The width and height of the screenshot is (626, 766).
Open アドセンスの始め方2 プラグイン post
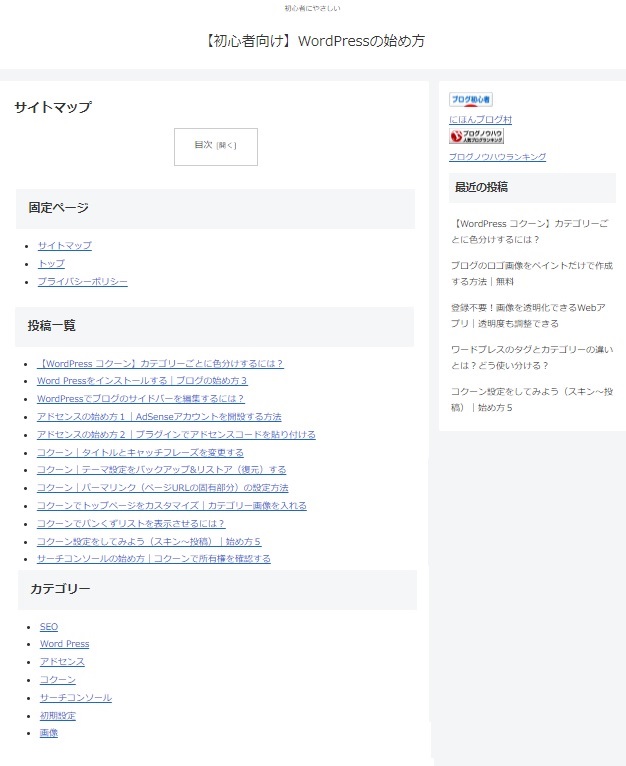176,434
